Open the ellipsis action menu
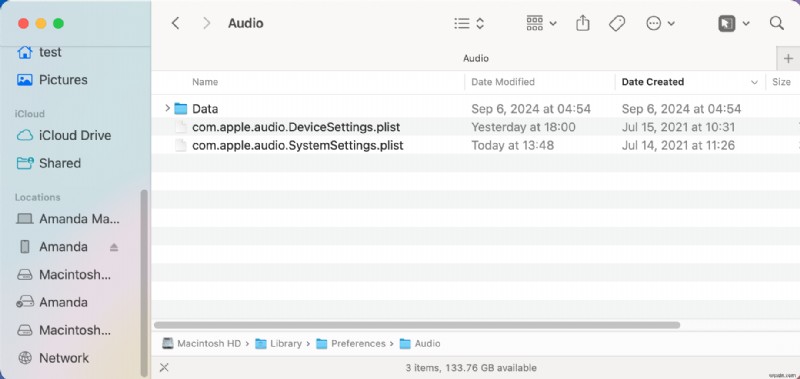This screenshot has height=379, width=800. click(660, 23)
